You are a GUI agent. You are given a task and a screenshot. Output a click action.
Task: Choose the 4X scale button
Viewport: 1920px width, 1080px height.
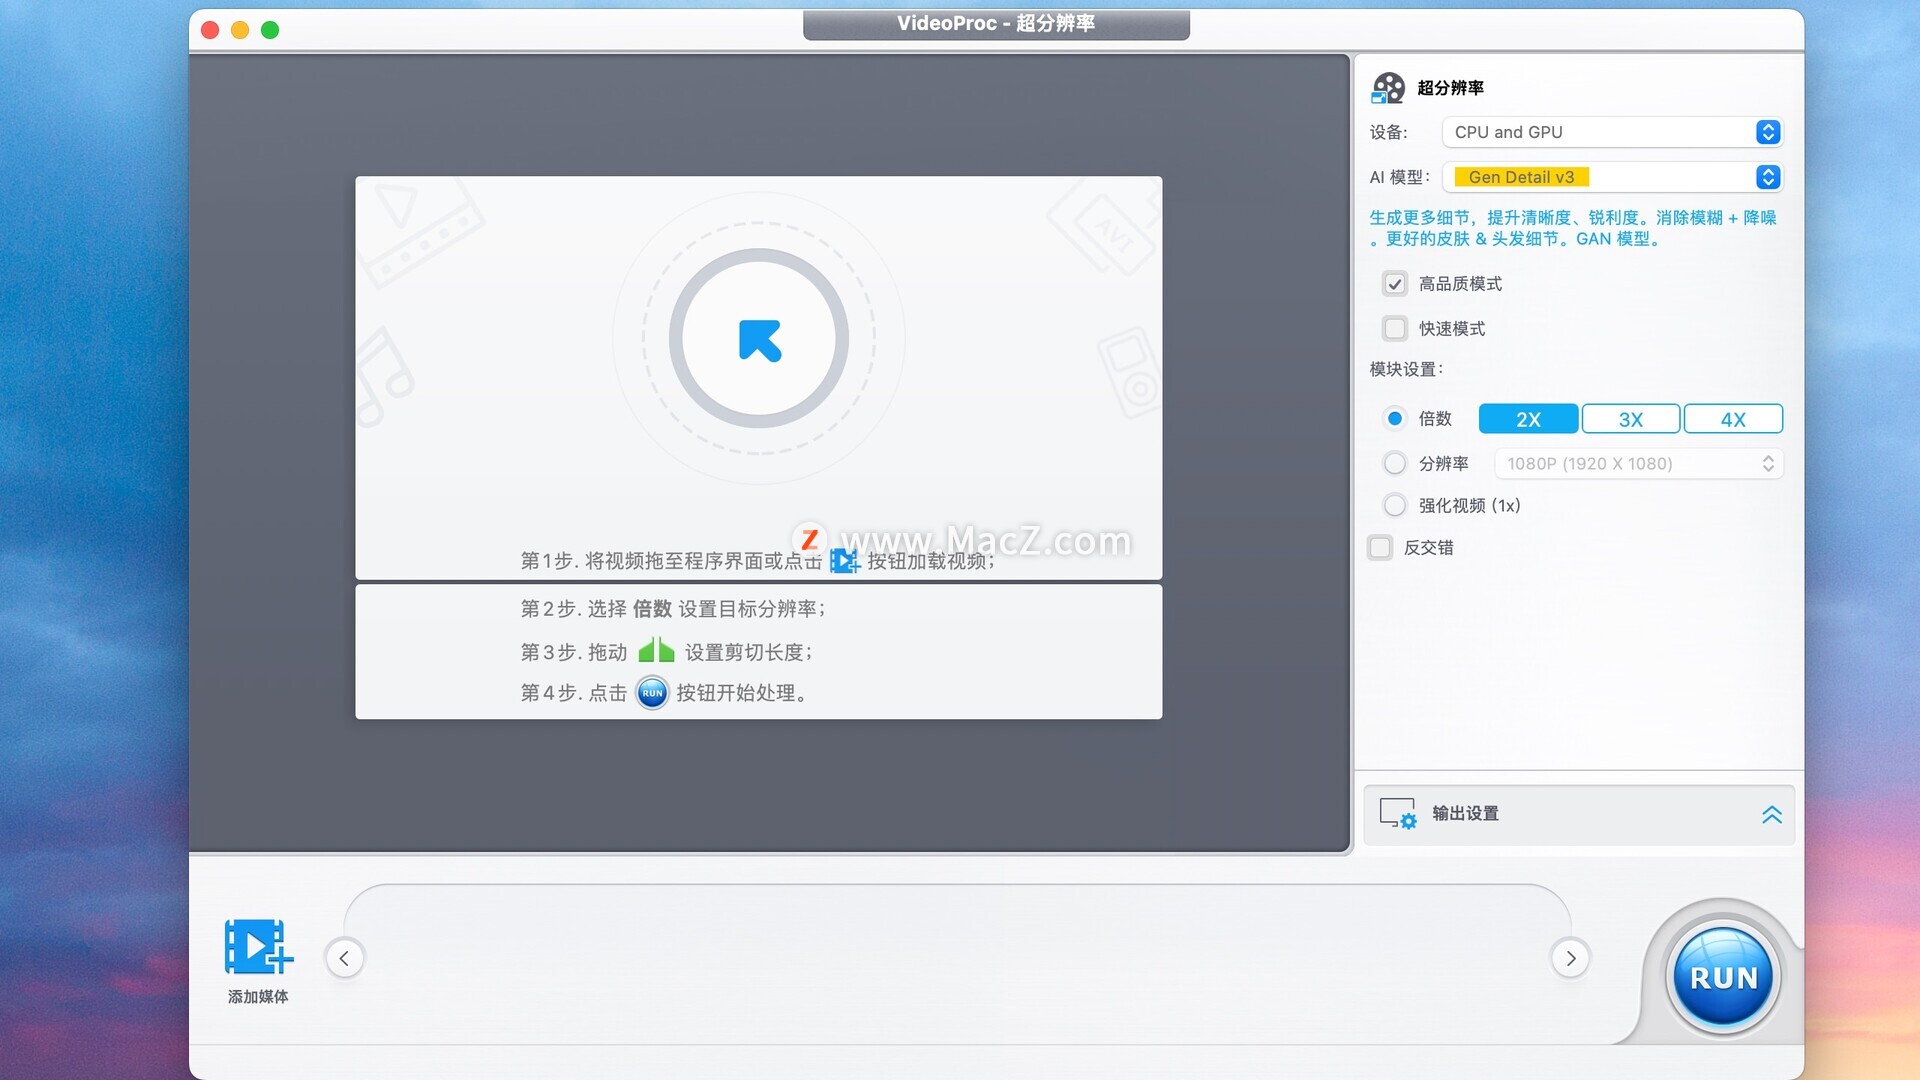1732,419
